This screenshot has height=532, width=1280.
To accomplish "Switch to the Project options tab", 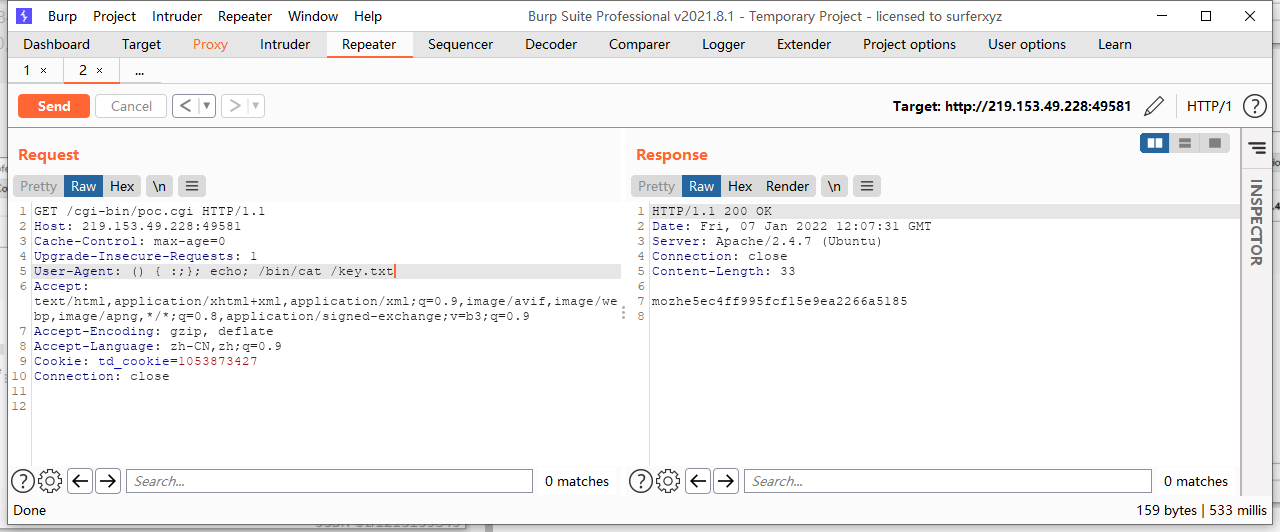I will tap(909, 44).
